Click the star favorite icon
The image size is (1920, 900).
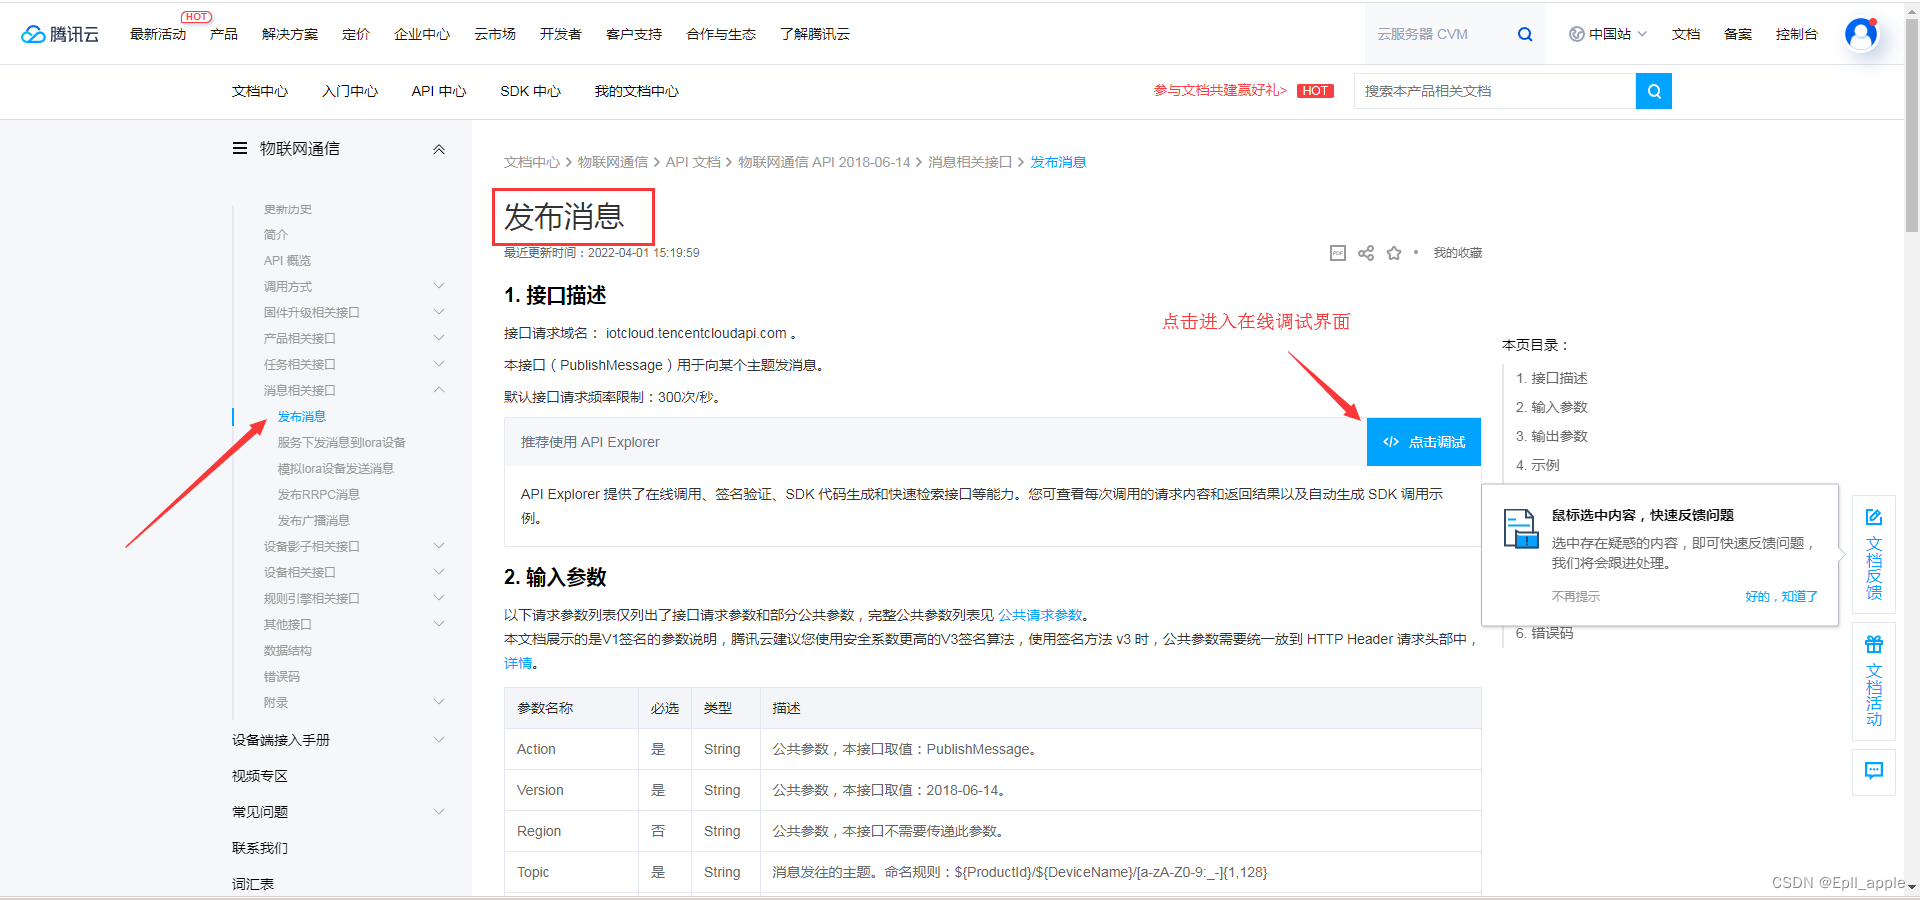tap(1394, 253)
